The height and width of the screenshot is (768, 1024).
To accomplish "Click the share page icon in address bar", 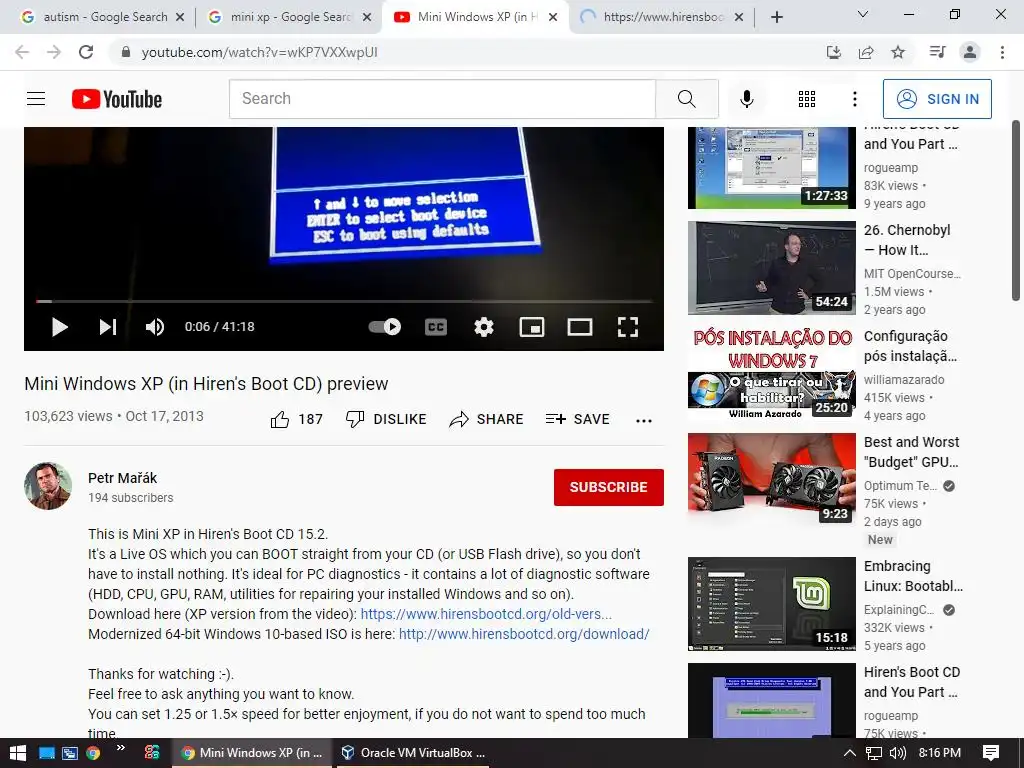I will click(866, 52).
